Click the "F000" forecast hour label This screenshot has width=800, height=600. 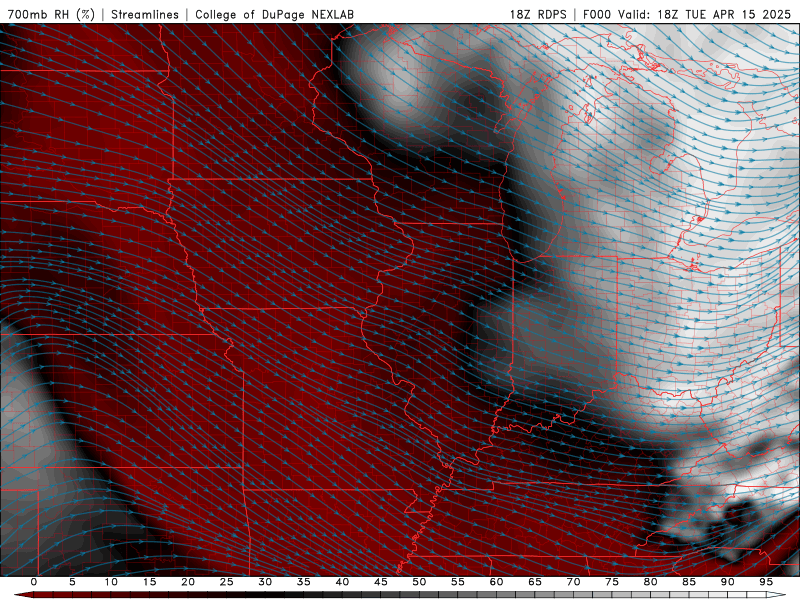coord(598,14)
